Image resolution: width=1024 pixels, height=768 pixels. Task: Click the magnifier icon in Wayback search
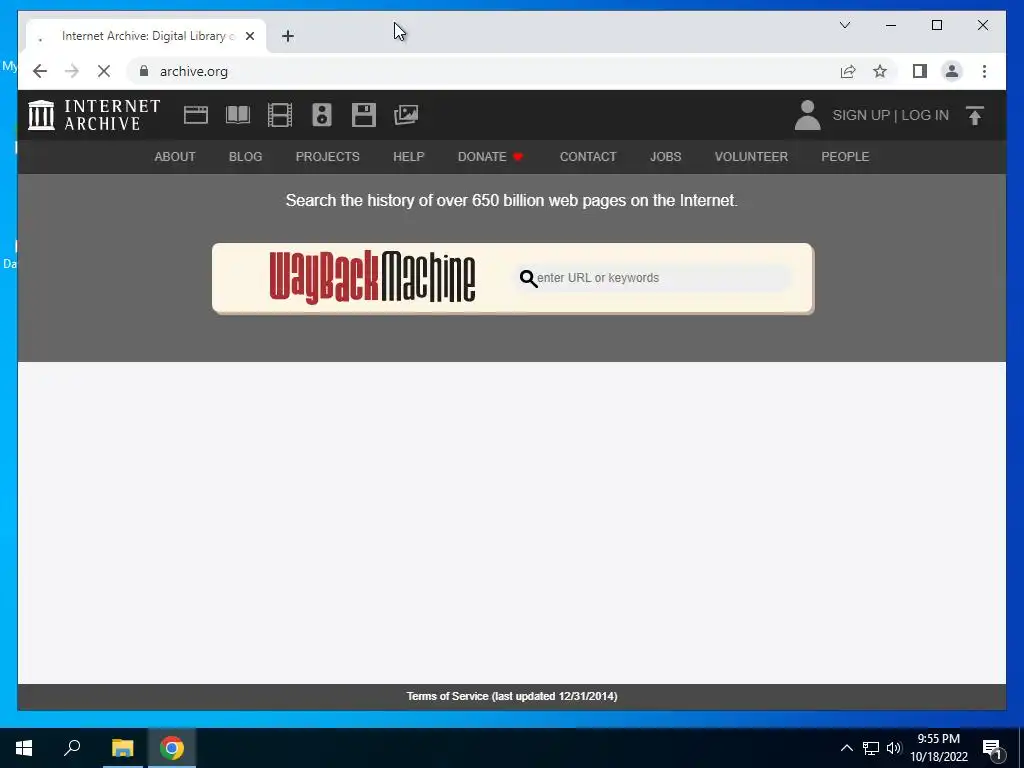coord(528,279)
